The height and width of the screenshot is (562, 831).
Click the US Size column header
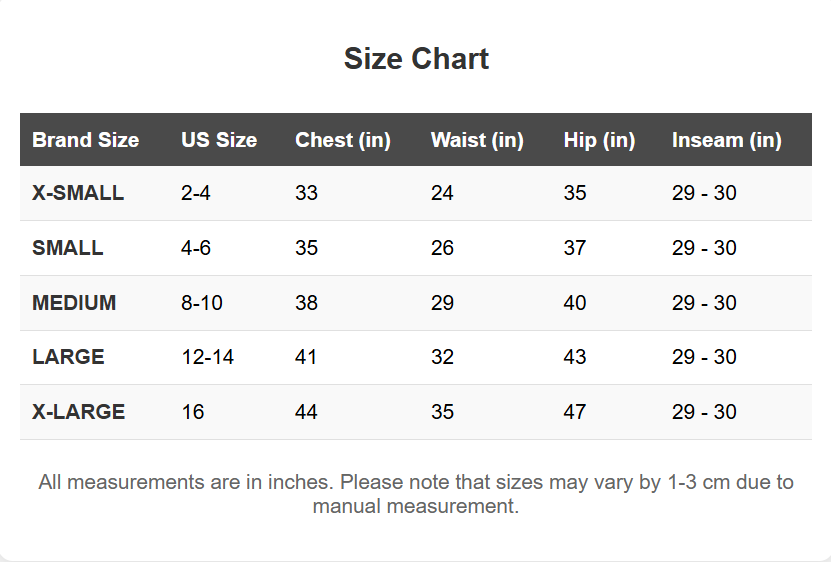[219, 140]
